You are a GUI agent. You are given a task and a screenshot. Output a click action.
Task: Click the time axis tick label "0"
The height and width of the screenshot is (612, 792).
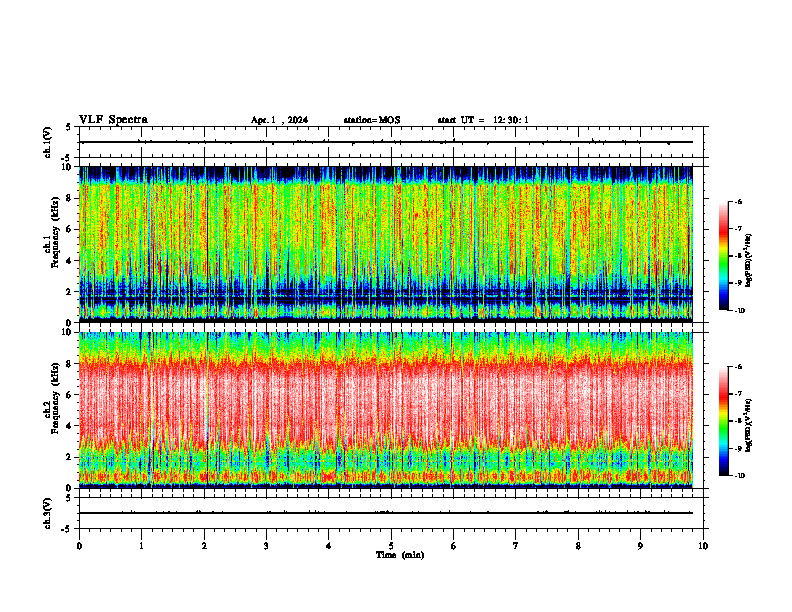(x=79, y=546)
